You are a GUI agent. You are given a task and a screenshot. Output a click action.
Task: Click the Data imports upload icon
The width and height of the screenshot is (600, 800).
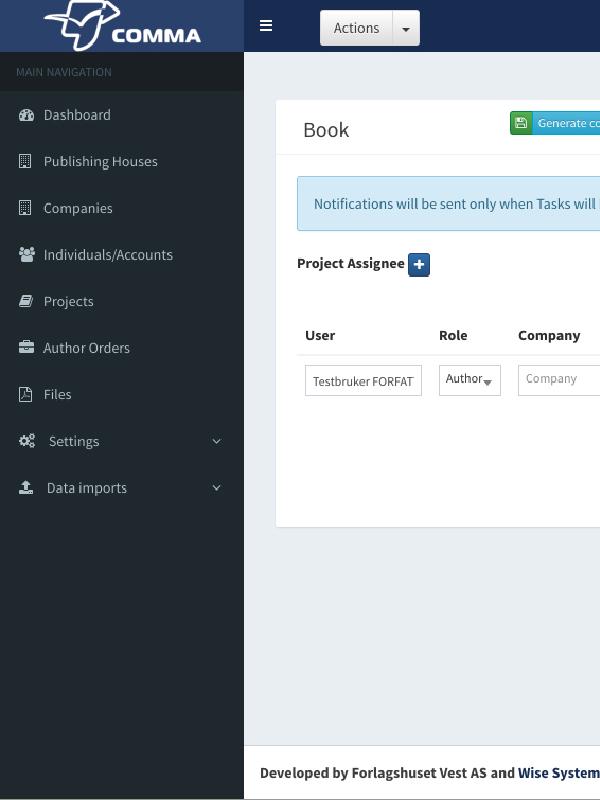26,488
